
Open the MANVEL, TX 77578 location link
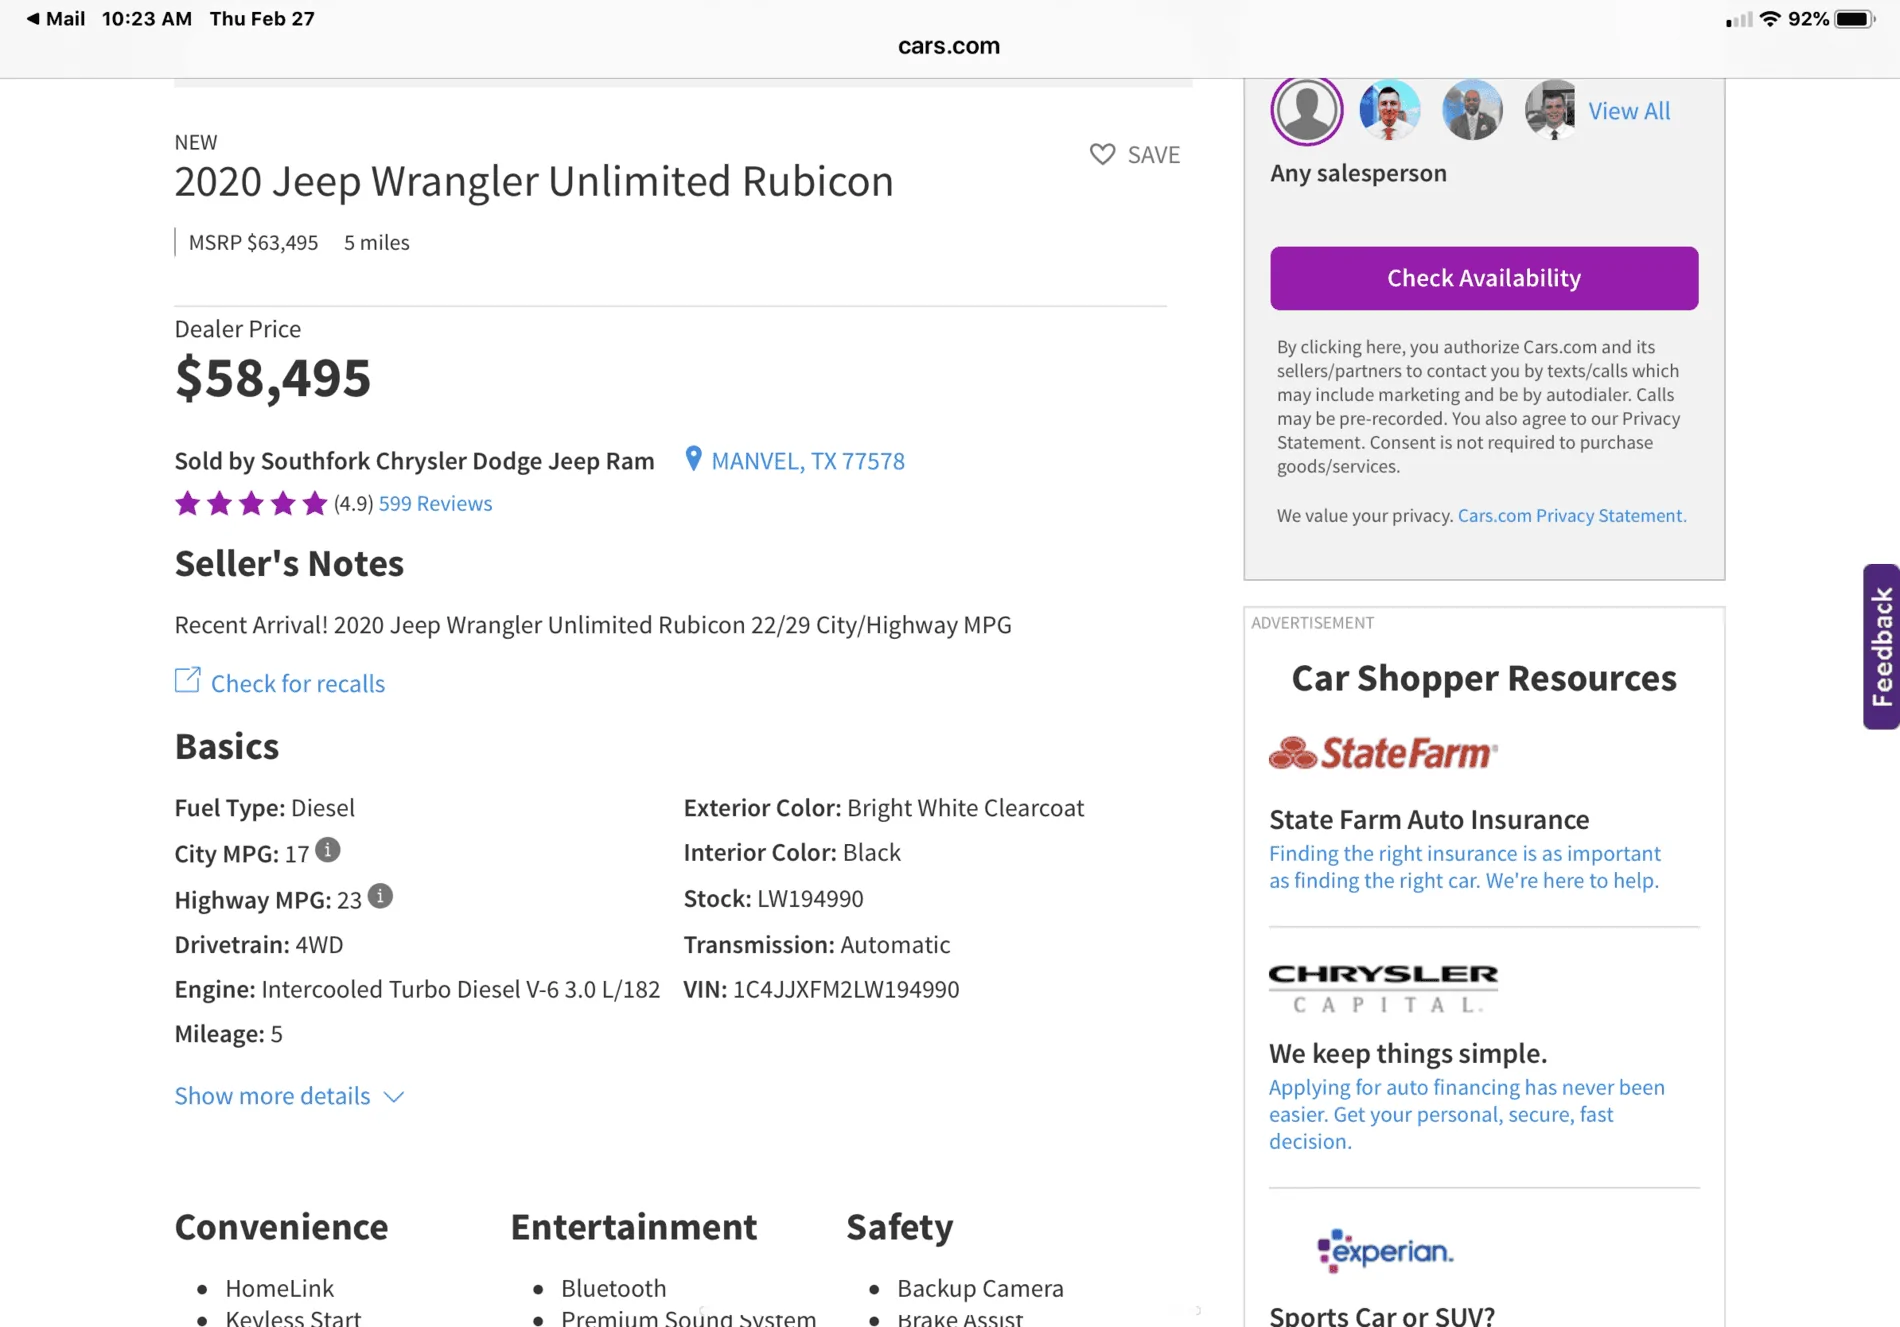click(808, 461)
